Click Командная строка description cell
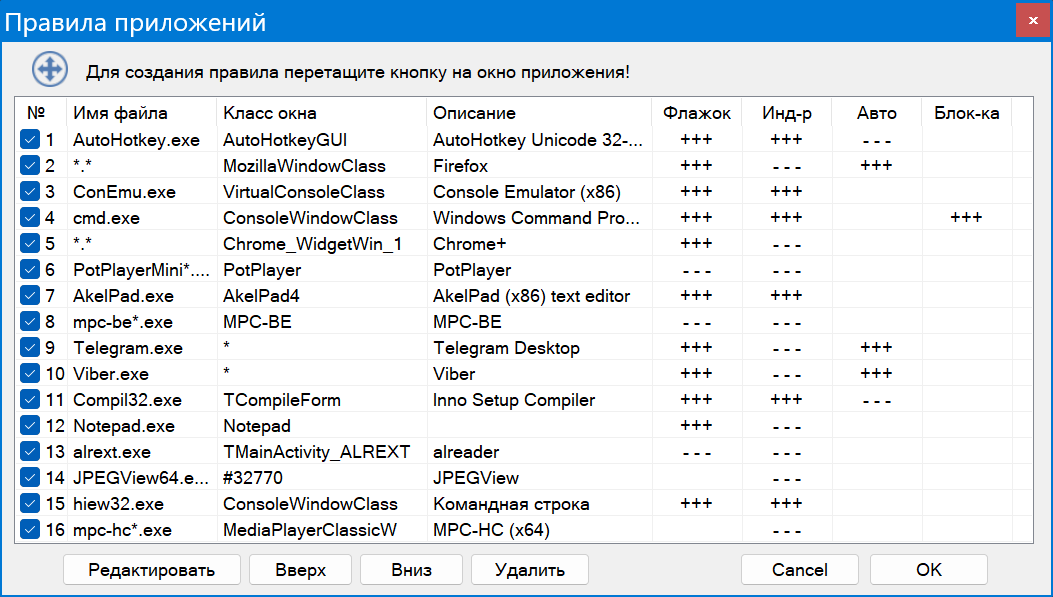Screen dimensions: 1053x597 (511, 504)
